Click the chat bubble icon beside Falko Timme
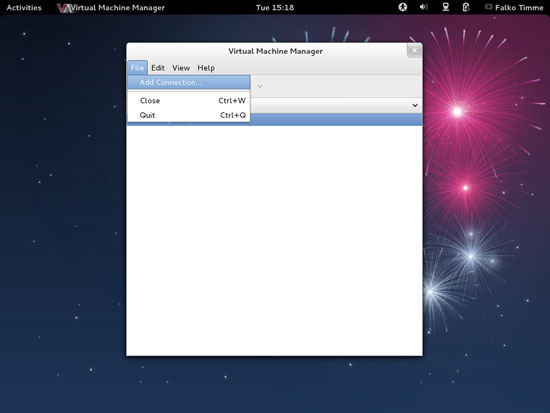Screen dimensions: 550x413 tap(488, 7)
